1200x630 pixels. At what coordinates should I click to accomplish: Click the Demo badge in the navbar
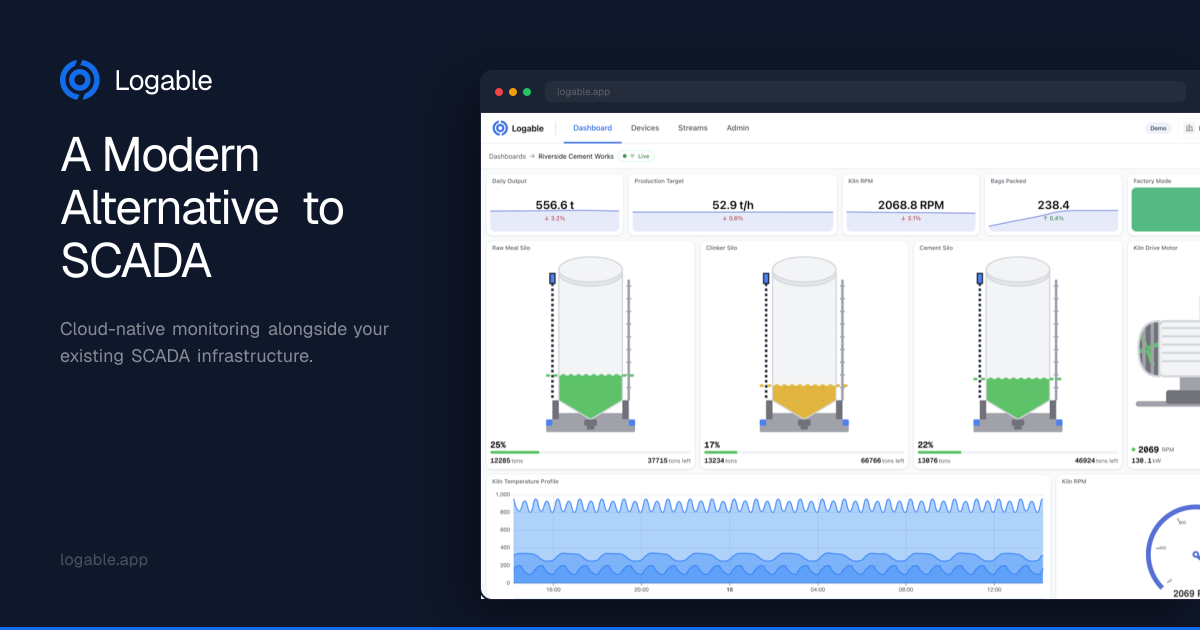[x=1159, y=128]
